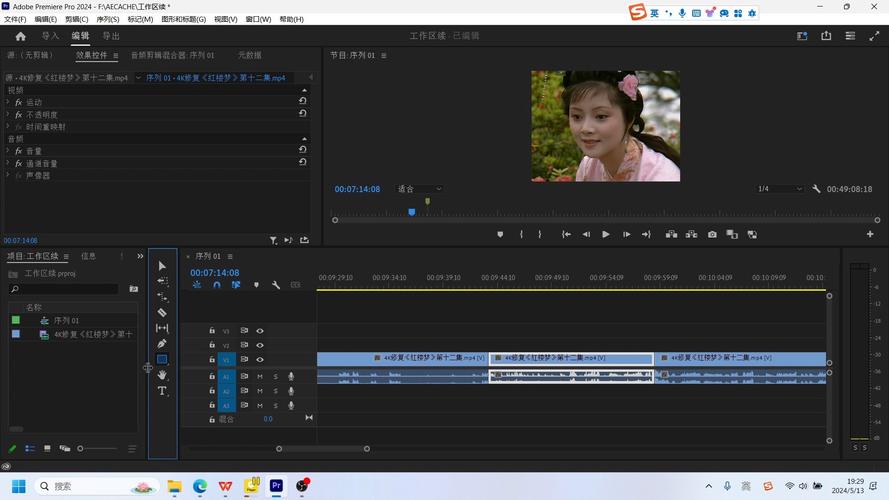This screenshot has width=889, height=500.
Task: Expand the Opacity (不透明度) effect
Action: pyautogui.click(x=8, y=115)
